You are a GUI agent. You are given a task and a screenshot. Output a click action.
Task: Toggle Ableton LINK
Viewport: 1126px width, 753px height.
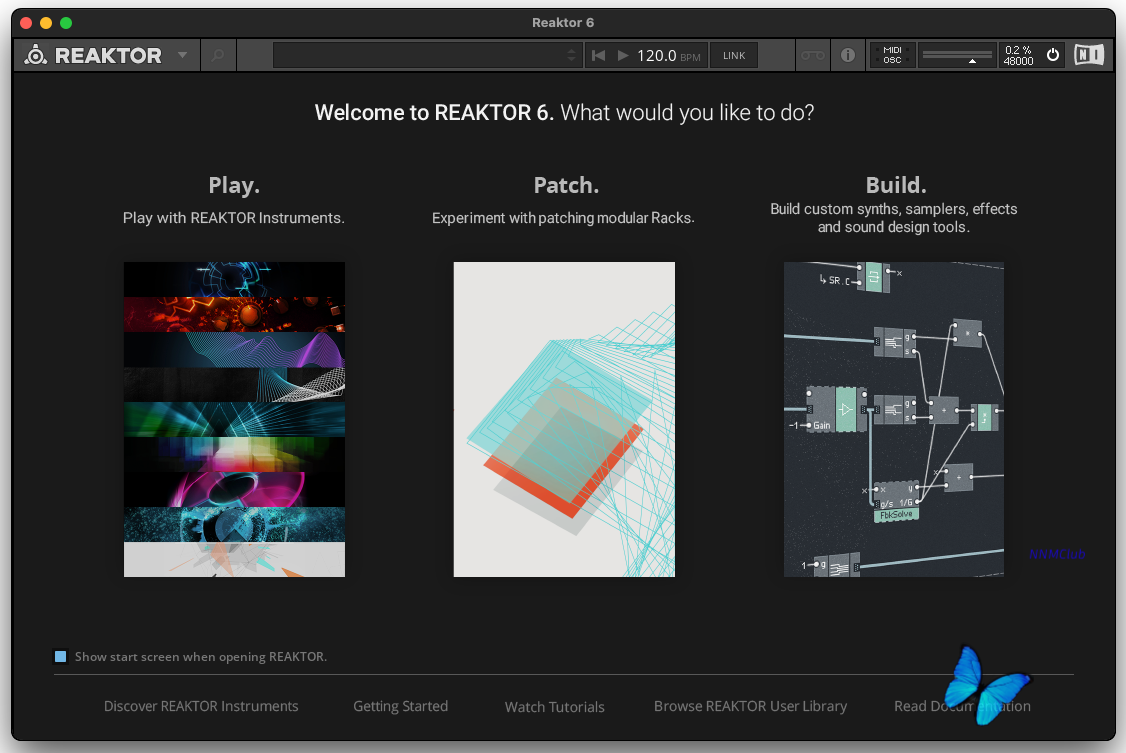pos(734,55)
